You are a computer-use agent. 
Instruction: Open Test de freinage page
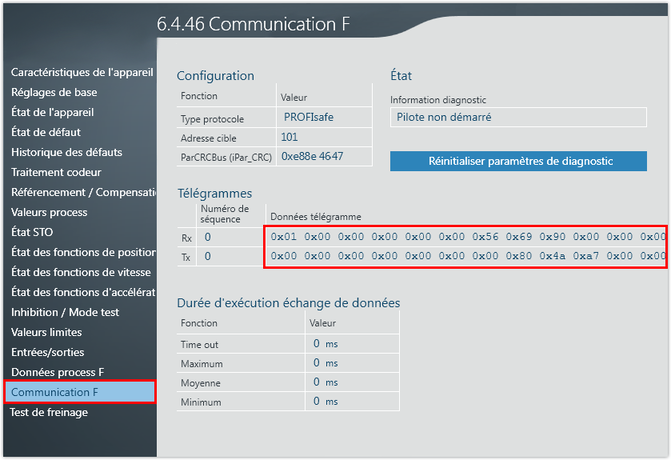[49, 412]
